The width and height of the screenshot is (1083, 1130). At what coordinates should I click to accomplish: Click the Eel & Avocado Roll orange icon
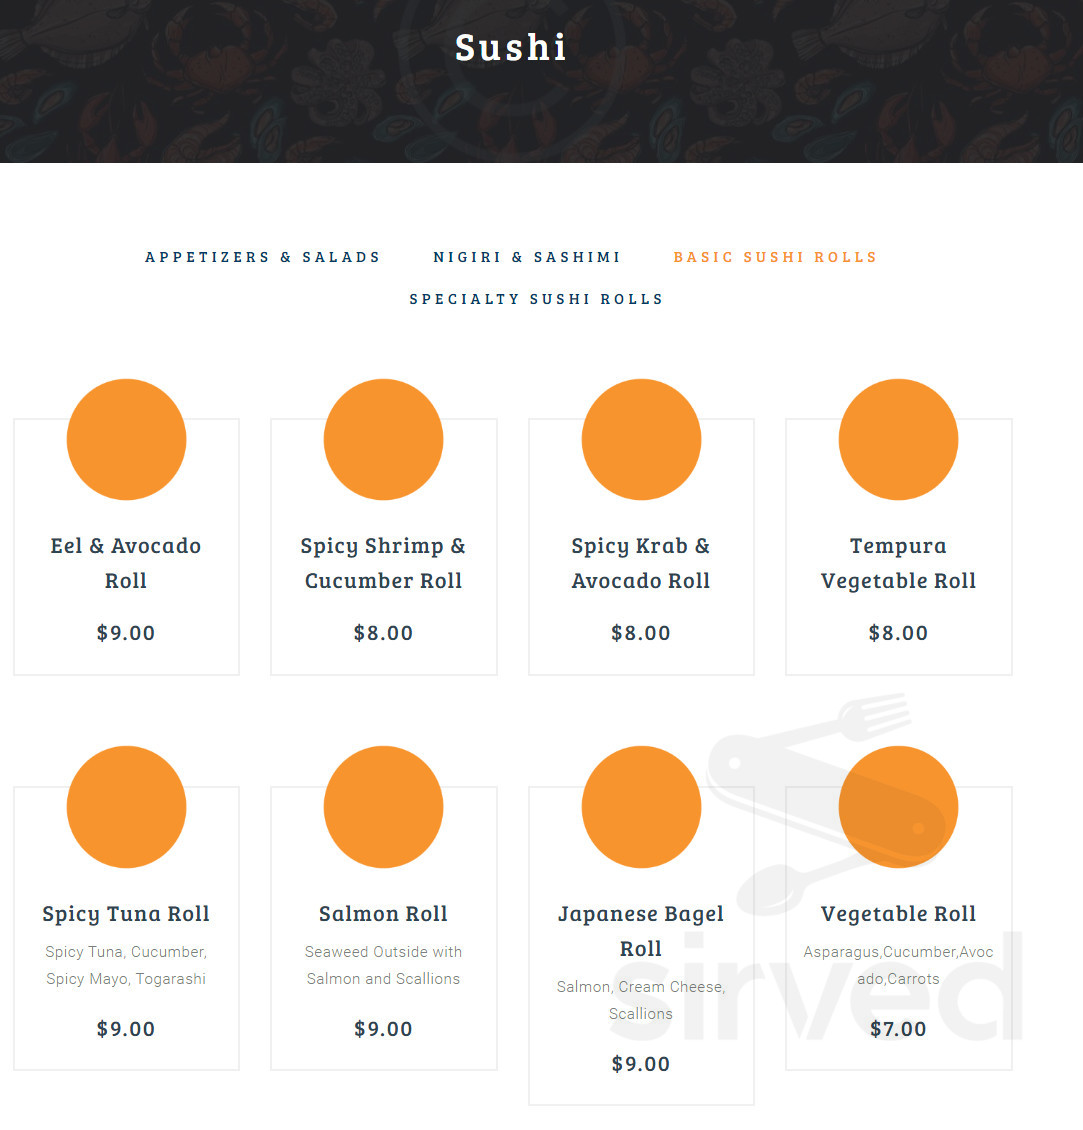pos(126,439)
